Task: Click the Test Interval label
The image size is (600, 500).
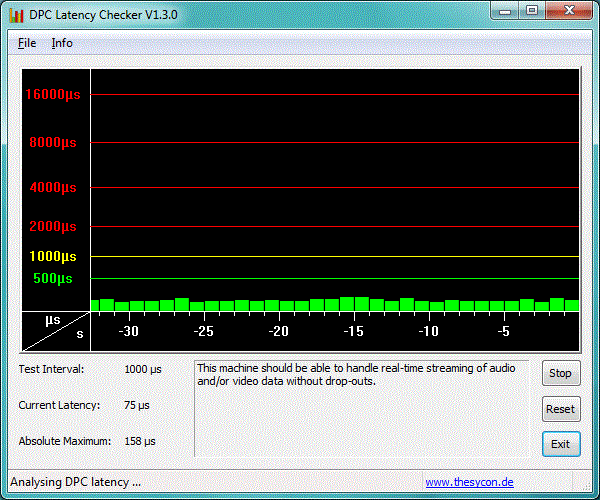Action: click(x=51, y=369)
